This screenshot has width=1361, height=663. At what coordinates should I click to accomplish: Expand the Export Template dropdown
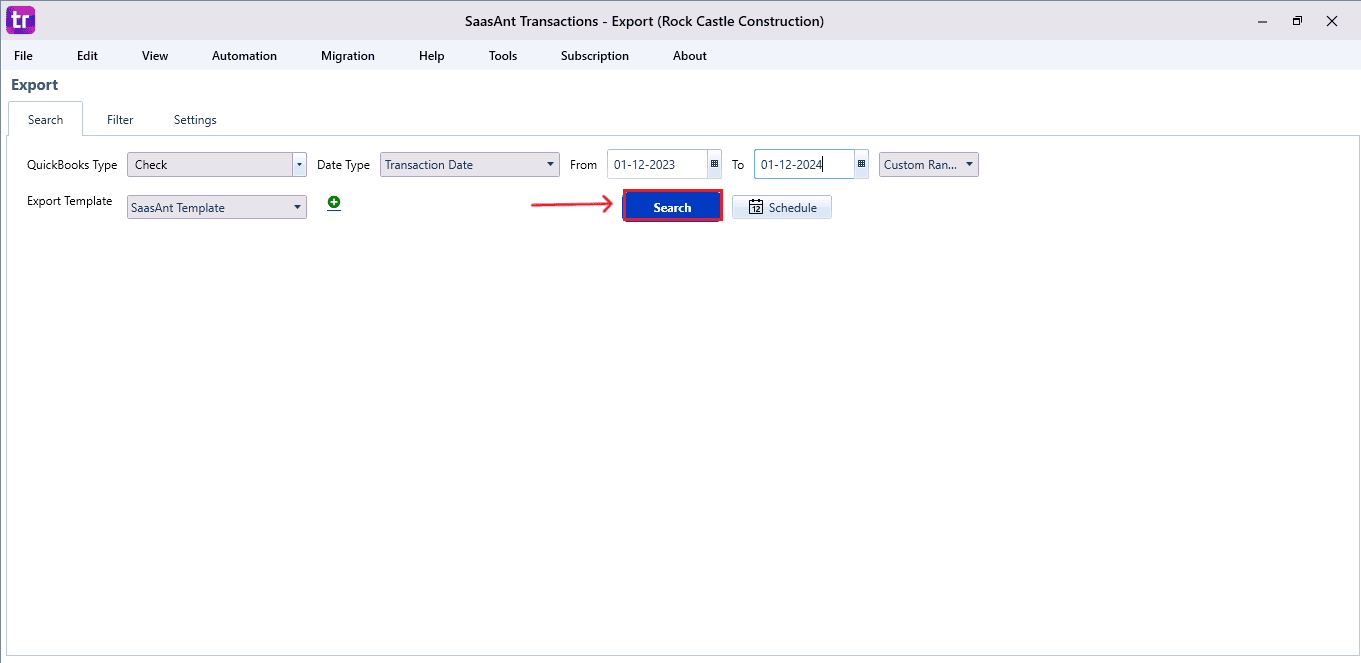[x=298, y=208]
